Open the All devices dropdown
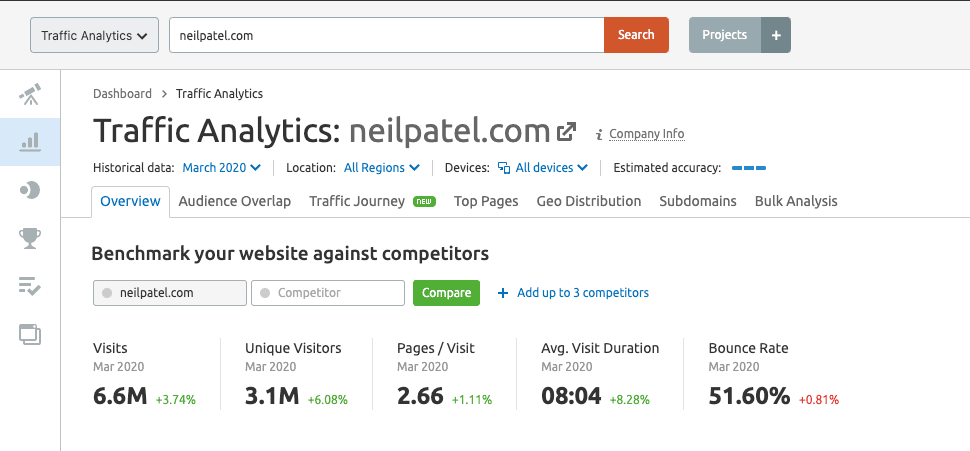Screen dimensions: 970x451 point(543,168)
